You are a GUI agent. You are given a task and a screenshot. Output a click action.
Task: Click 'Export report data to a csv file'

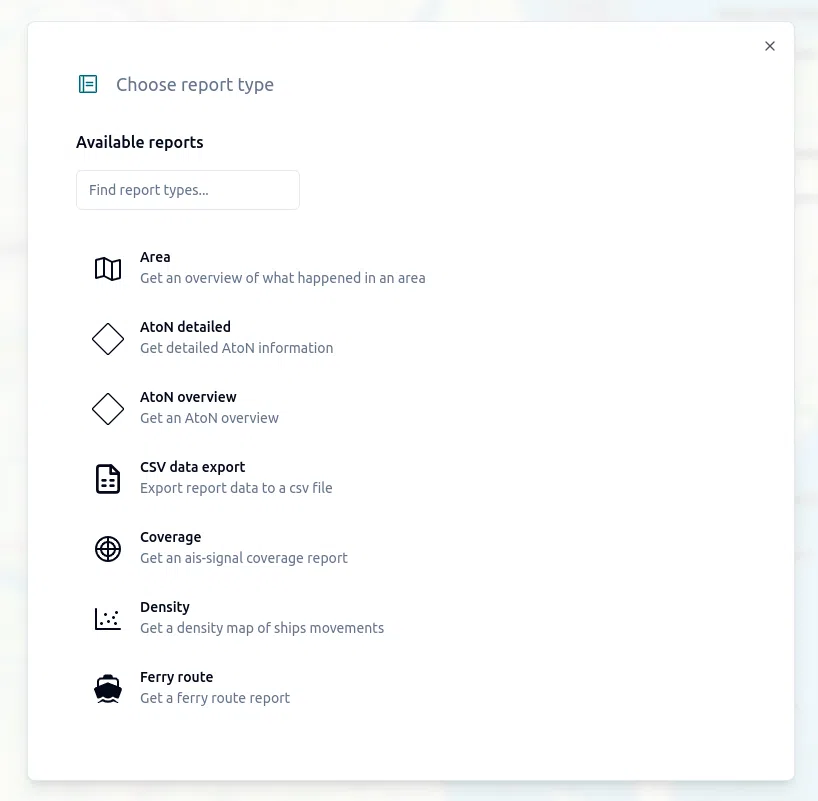[236, 488]
